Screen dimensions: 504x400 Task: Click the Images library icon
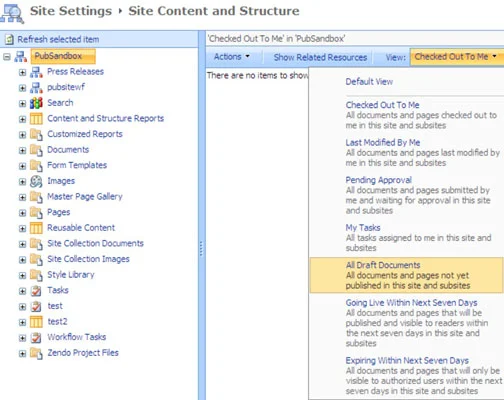[x=36, y=181]
